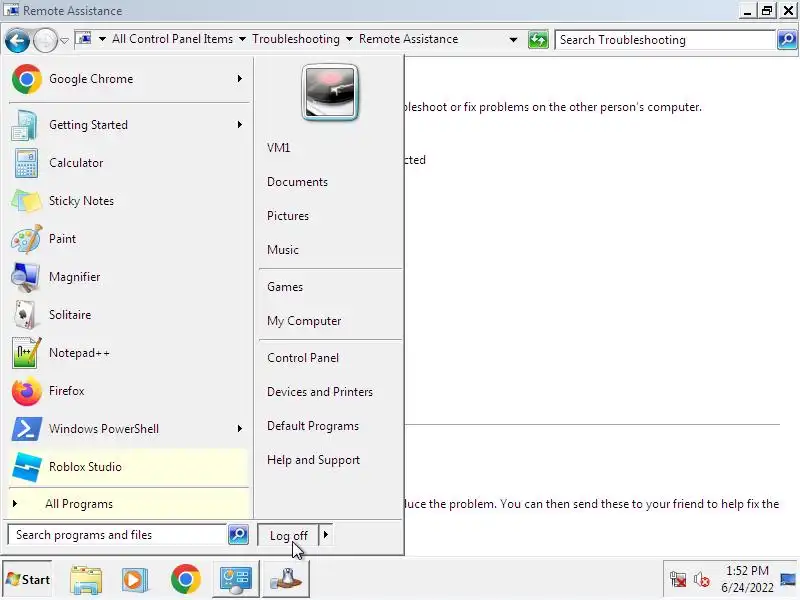Viewport: 800px width, 600px height.
Task: Open the Magnifier program icon
Action: tap(25, 277)
